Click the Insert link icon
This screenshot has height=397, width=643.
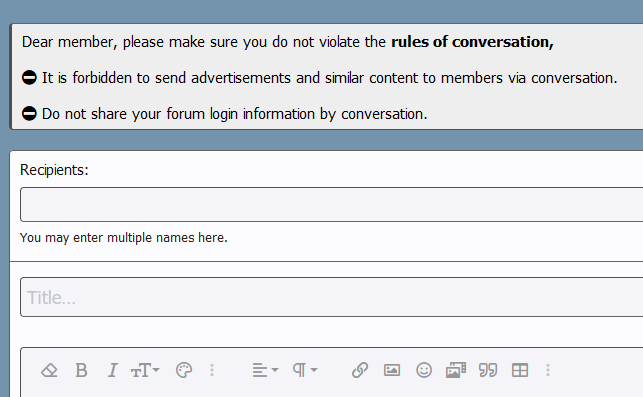pos(360,370)
